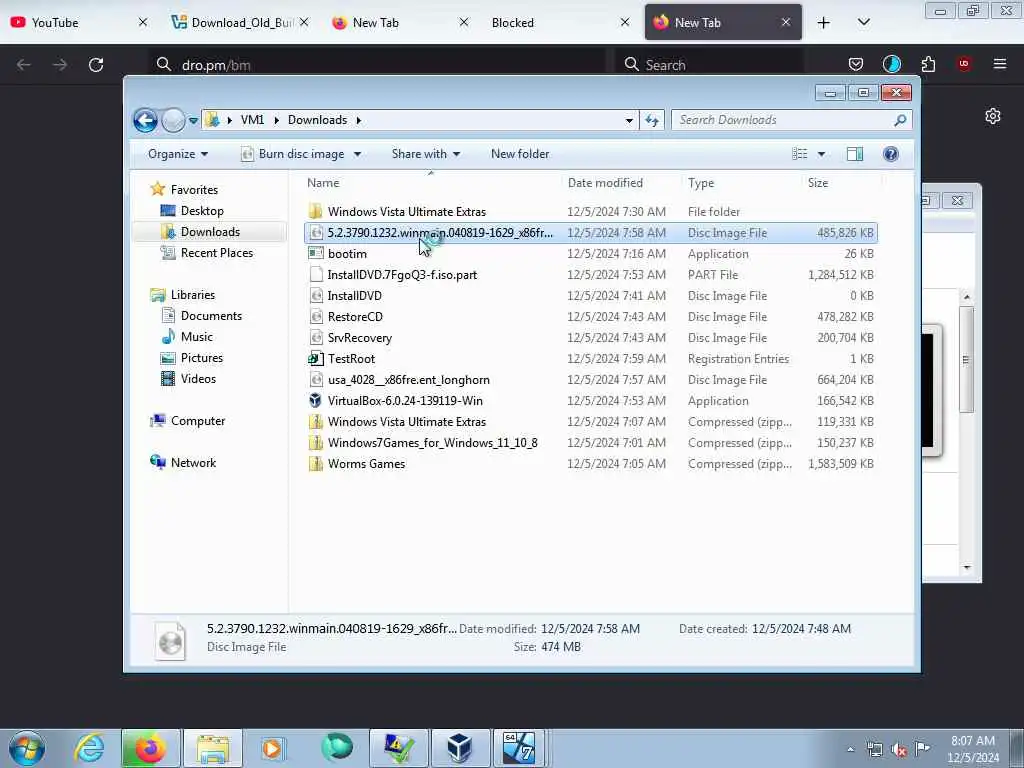Go back with Explorer back arrow
This screenshot has height=768, width=1024.
[145, 120]
